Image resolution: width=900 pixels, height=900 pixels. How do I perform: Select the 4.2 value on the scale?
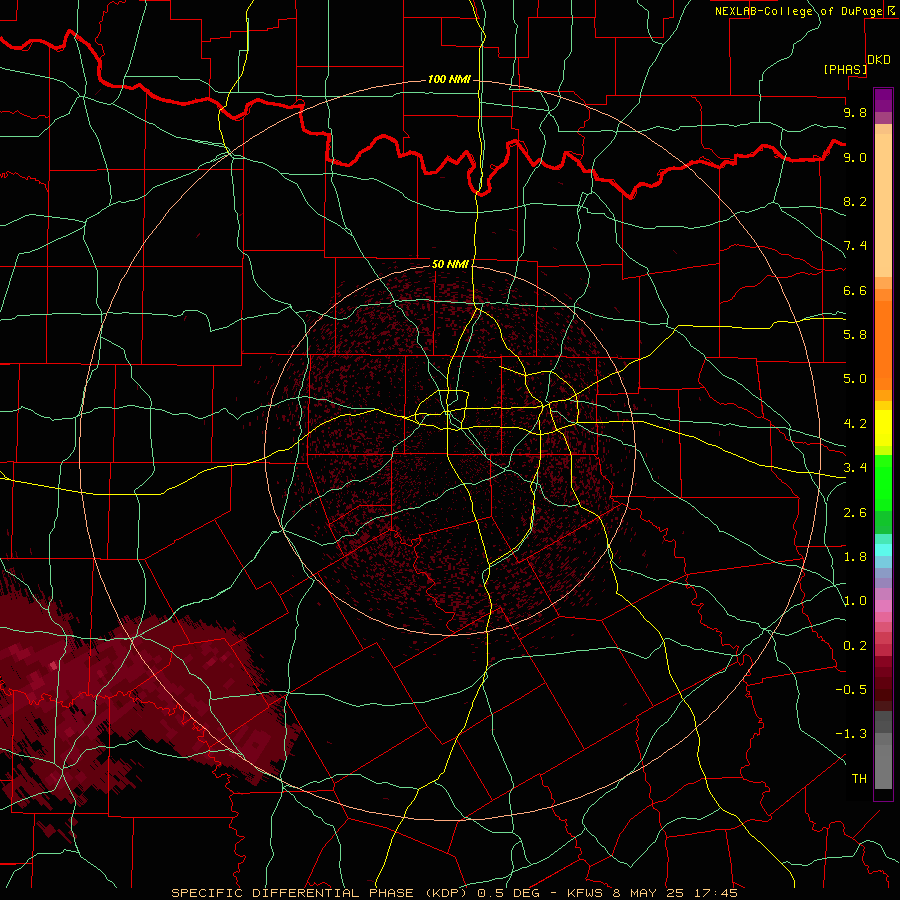click(855, 424)
